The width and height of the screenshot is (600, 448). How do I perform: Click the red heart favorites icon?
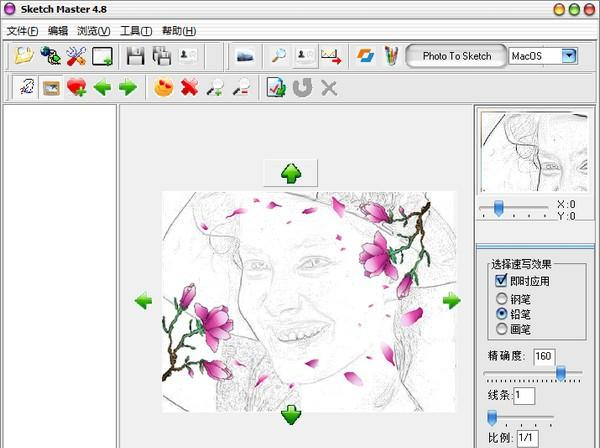tap(76, 88)
